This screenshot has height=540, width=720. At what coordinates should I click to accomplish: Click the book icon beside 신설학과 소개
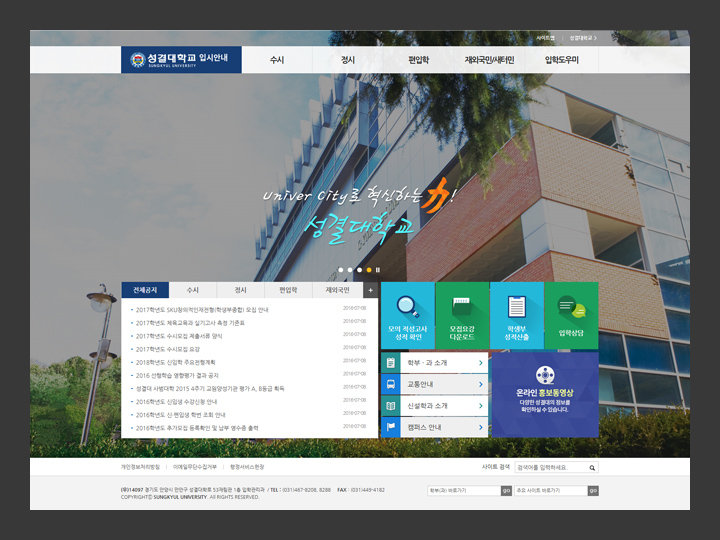391,406
